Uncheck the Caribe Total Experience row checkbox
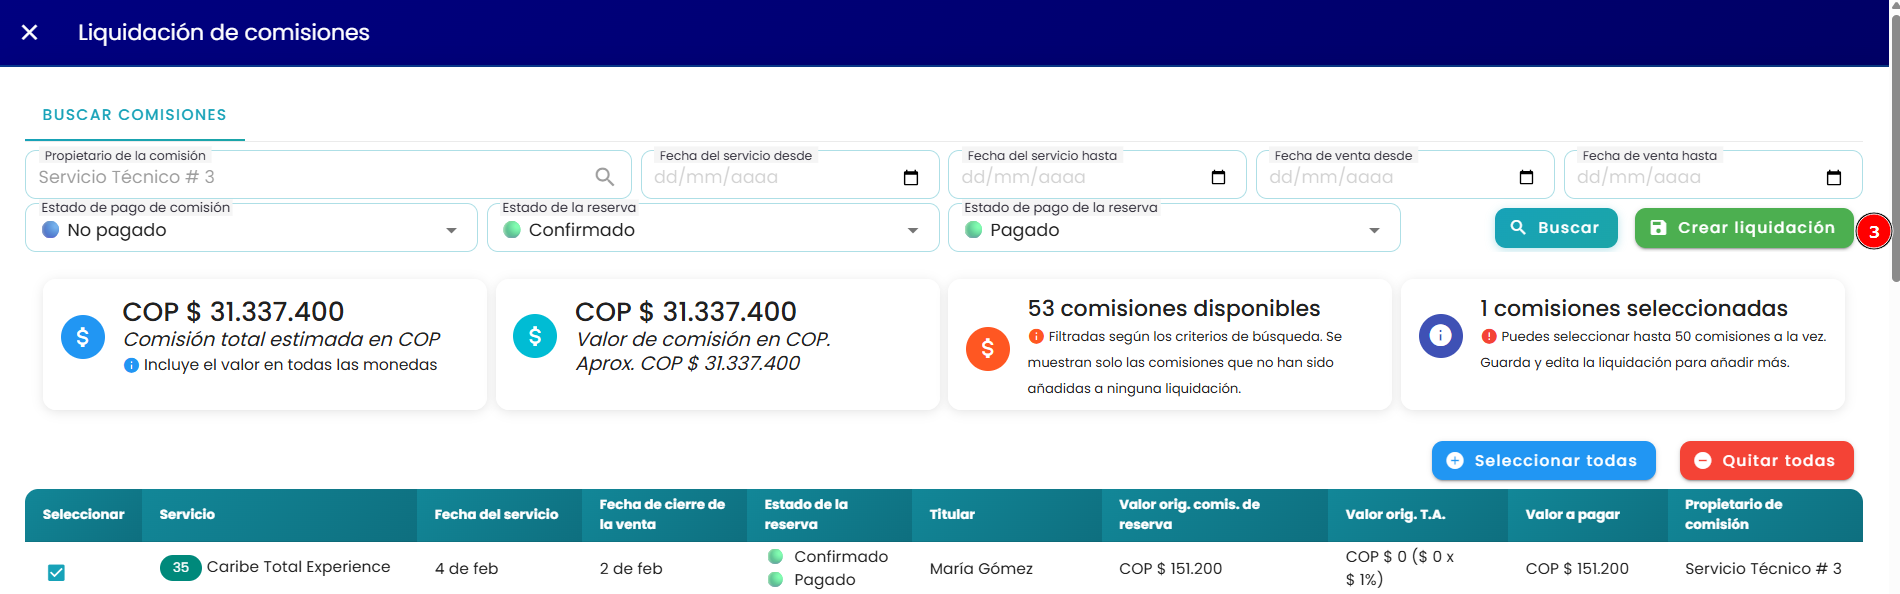This screenshot has height=594, width=1900. coord(57,573)
